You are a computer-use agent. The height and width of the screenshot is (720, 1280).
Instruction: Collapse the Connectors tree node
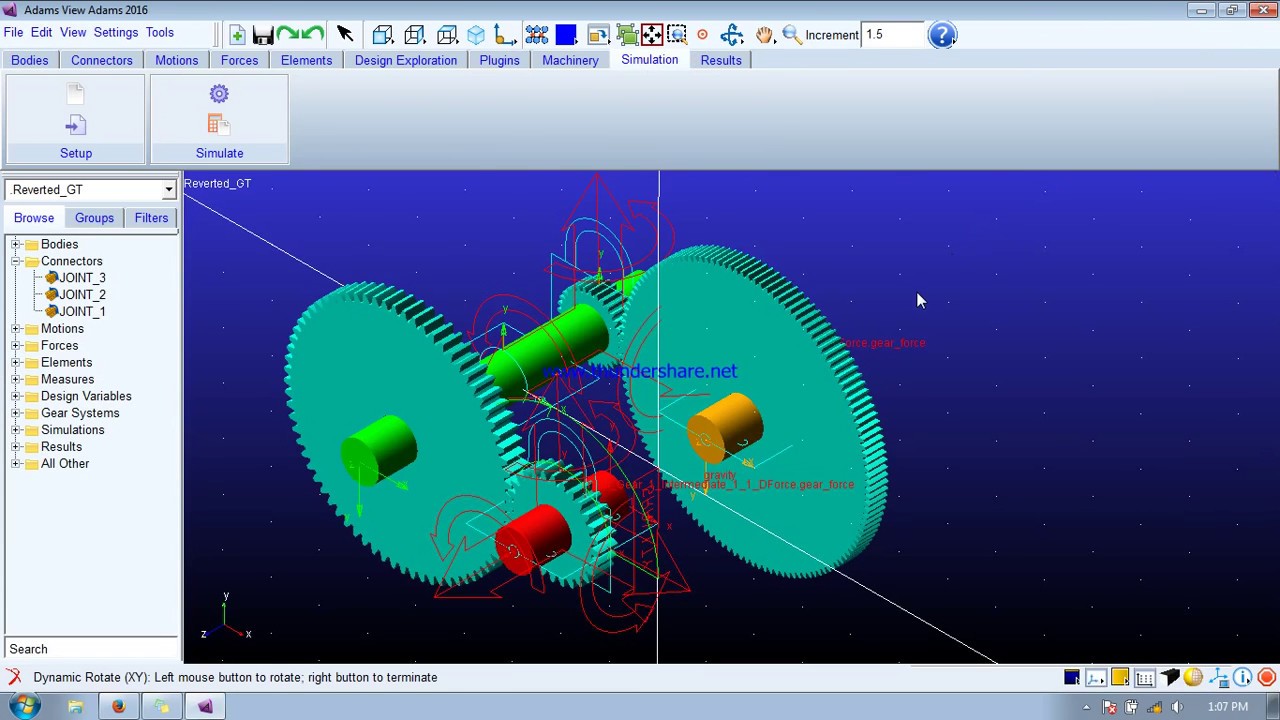[x=16, y=261]
